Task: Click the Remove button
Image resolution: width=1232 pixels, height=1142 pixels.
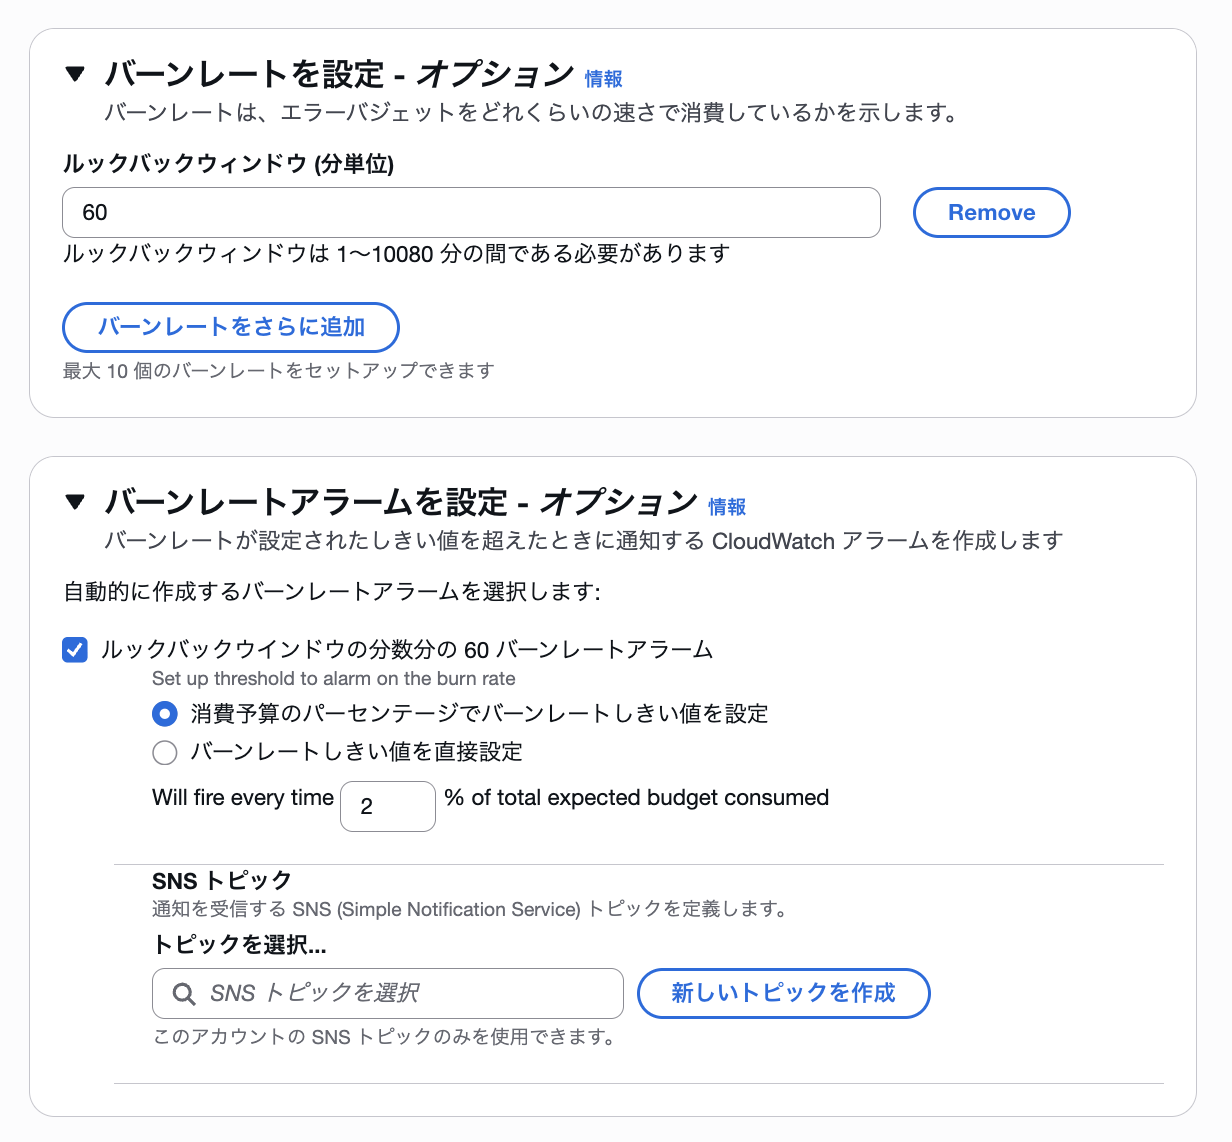Action: 991,212
